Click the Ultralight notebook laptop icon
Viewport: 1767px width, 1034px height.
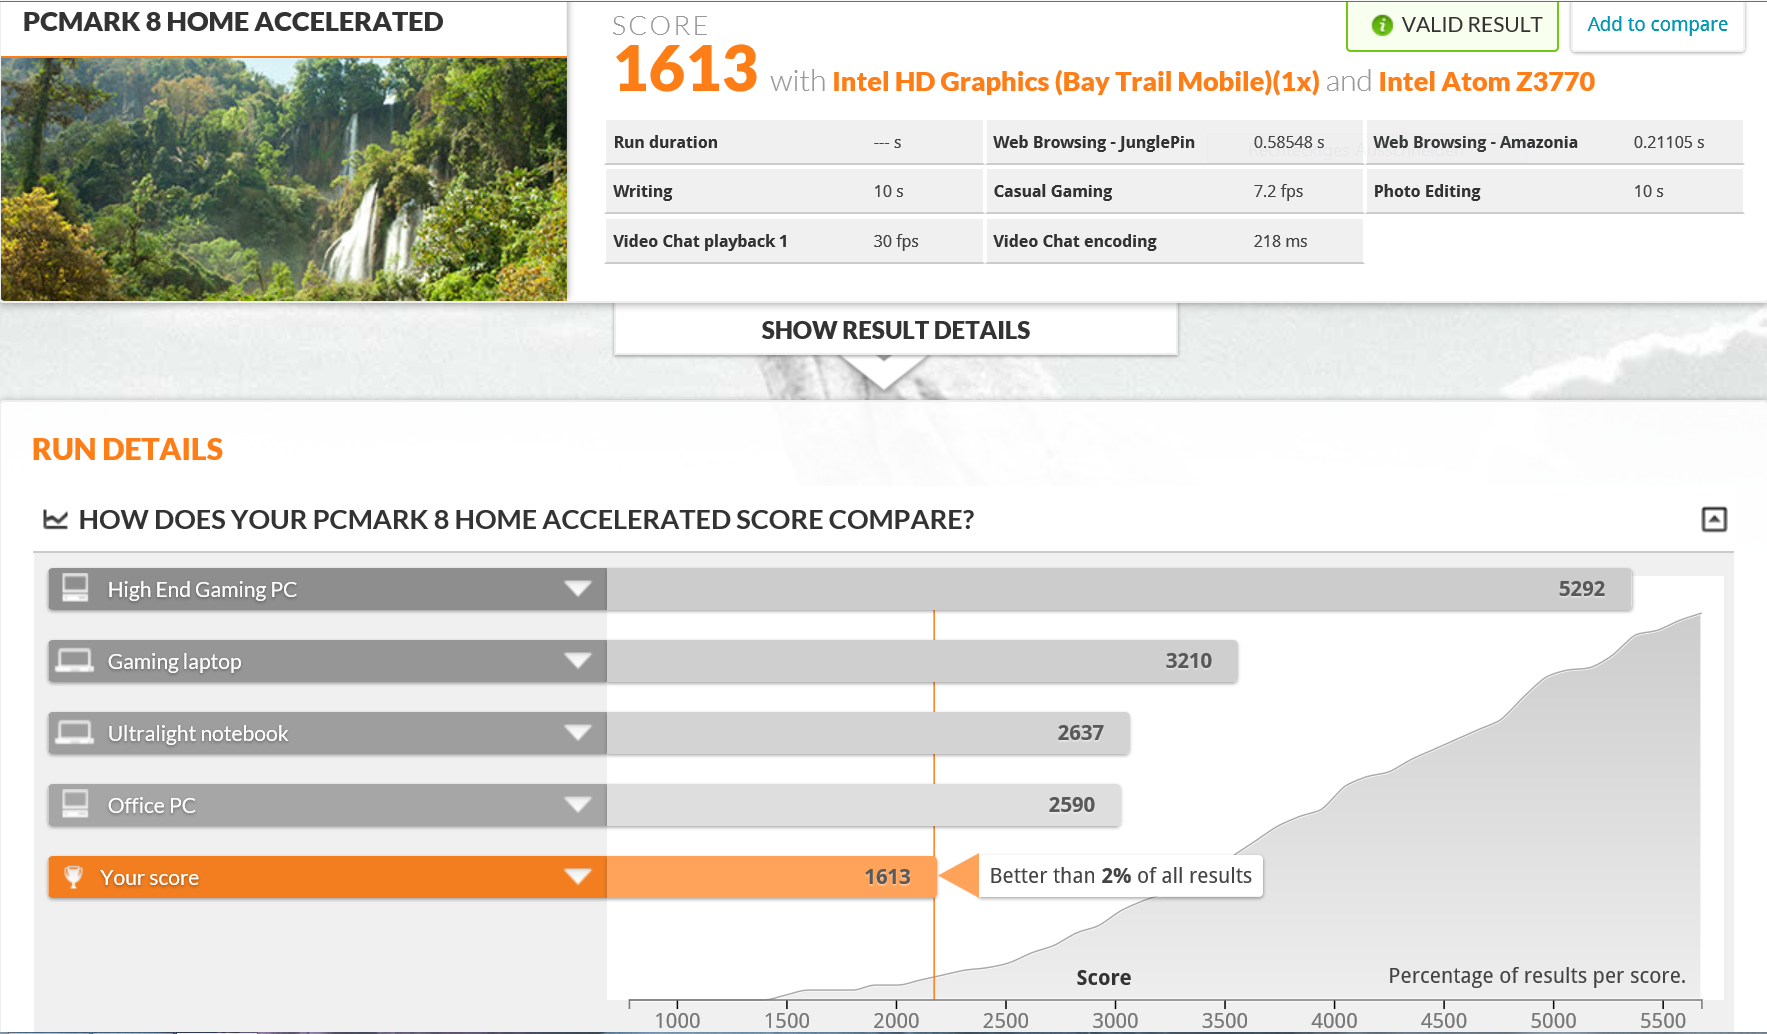point(74,732)
